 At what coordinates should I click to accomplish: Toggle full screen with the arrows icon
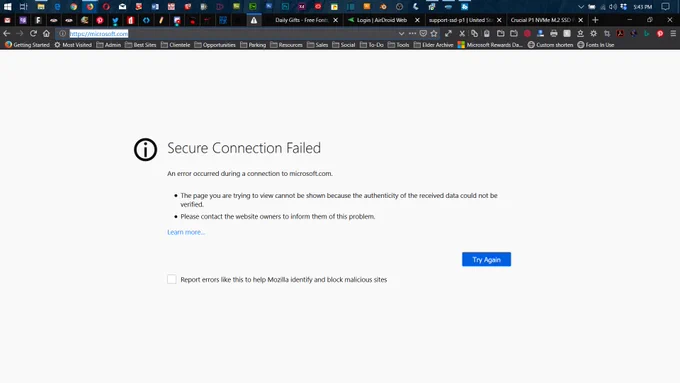448,33
